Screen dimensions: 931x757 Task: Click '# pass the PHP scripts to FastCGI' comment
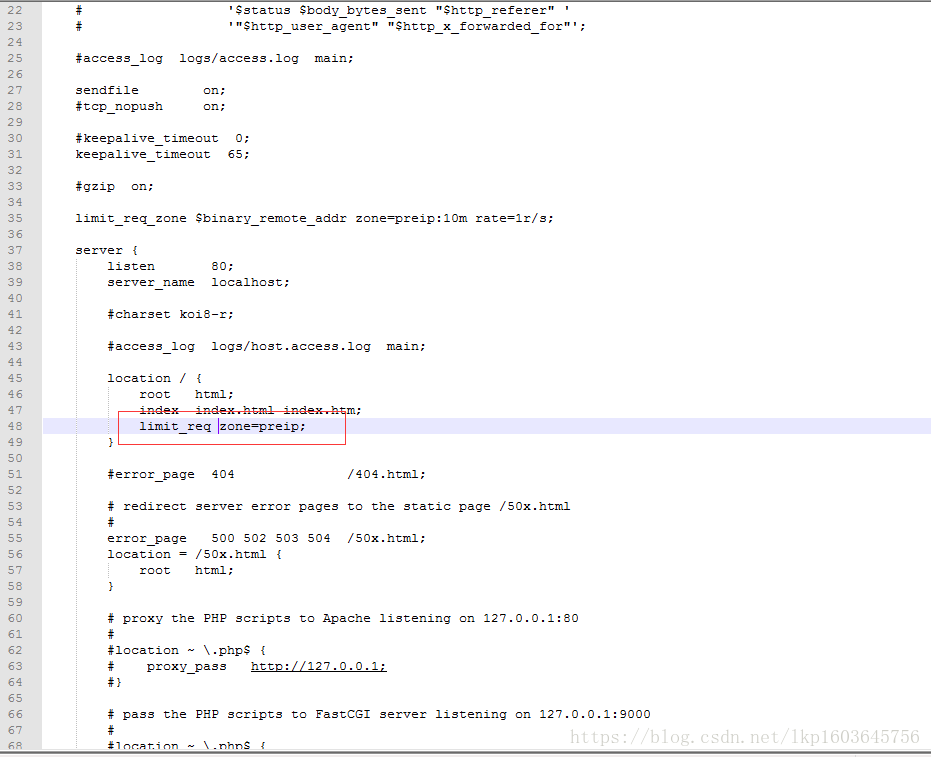[x=379, y=714]
